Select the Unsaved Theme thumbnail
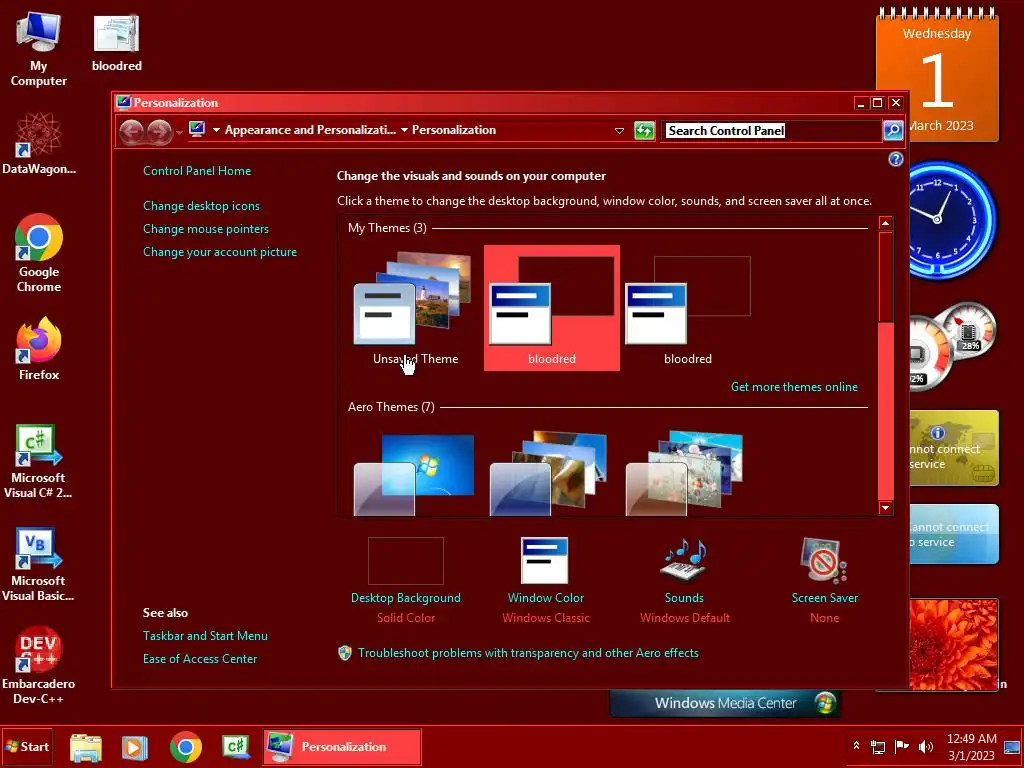The image size is (1024, 768). (x=415, y=308)
